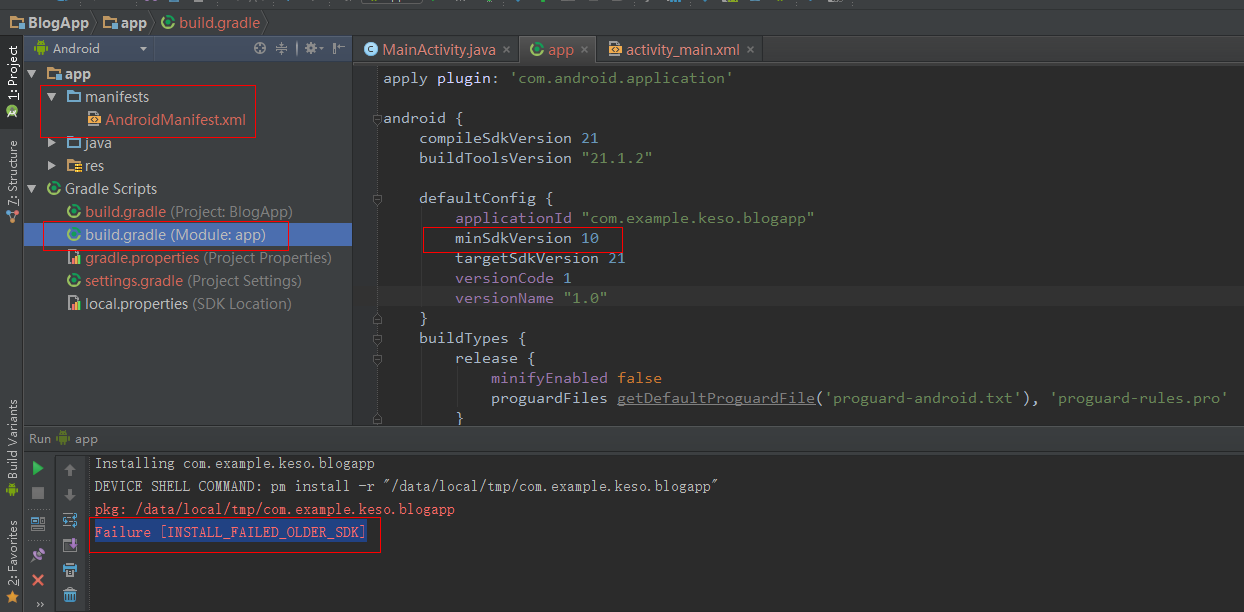Switch to the MainActivity.java tab
Image resolution: width=1244 pixels, height=612 pixels.
(x=430, y=49)
